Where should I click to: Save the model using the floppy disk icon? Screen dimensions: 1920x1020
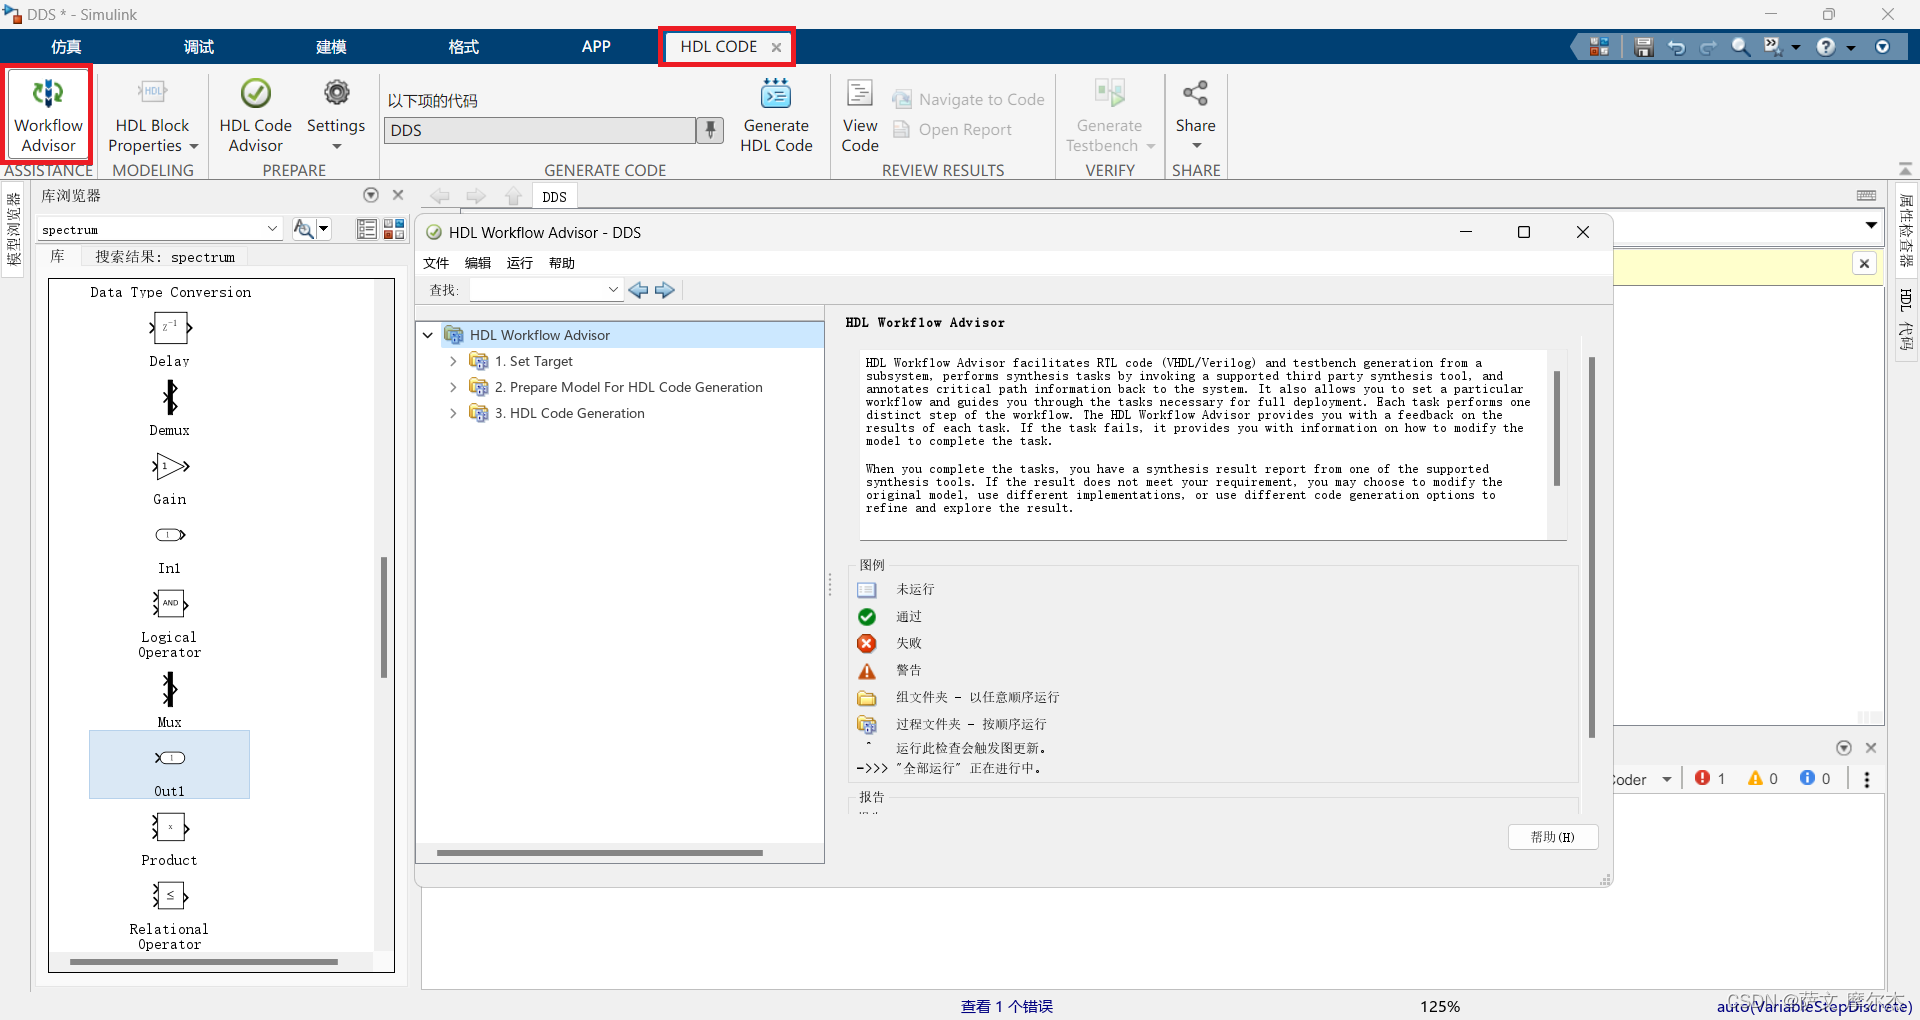(1643, 47)
